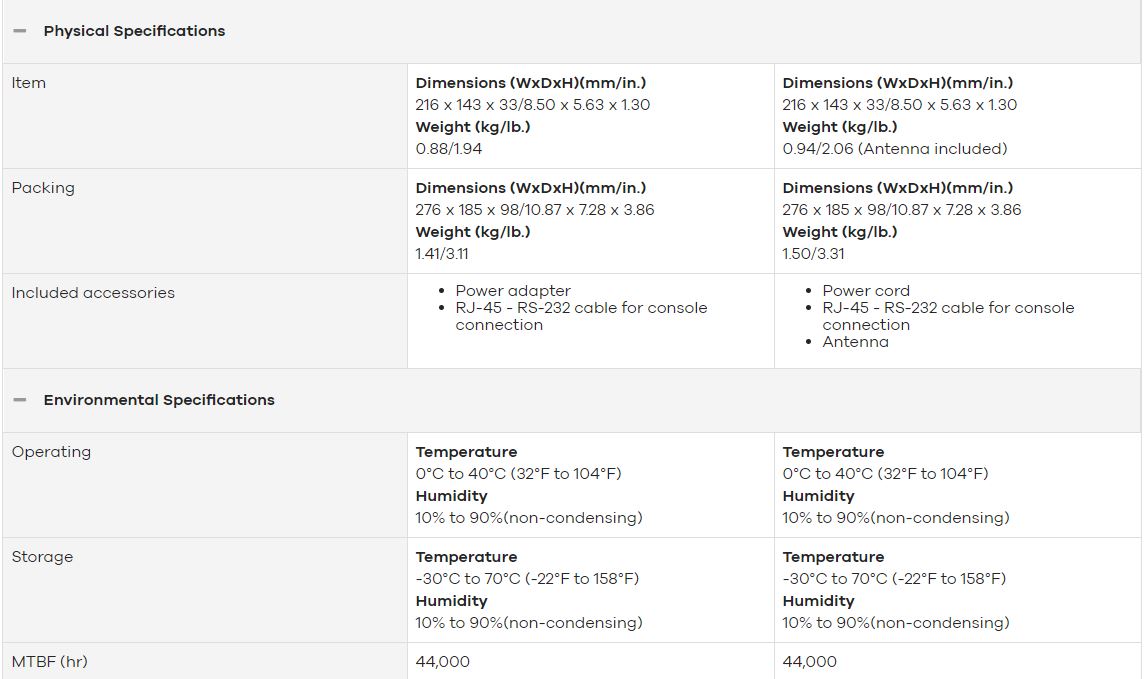Click the first storage temperature range value
This screenshot has height=679, width=1146.
[527, 579]
